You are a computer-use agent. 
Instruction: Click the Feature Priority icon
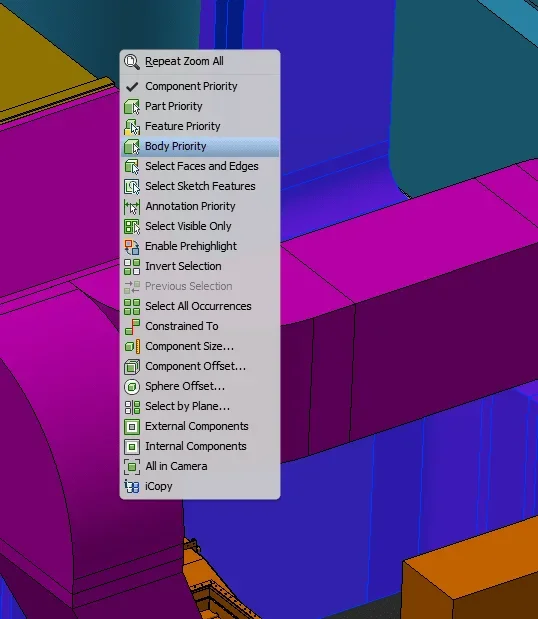(132, 126)
